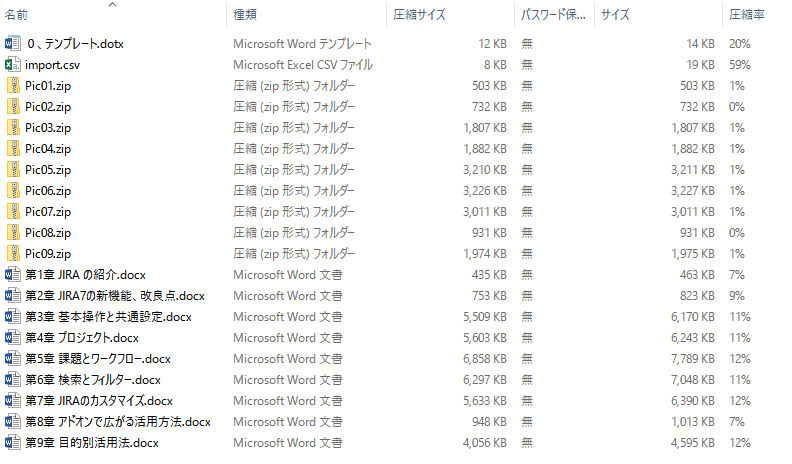The height and width of the screenshot is (464, 792).
Task: Select the file name 第4章 プロジェクト.docx
Action: coord(82,338)
